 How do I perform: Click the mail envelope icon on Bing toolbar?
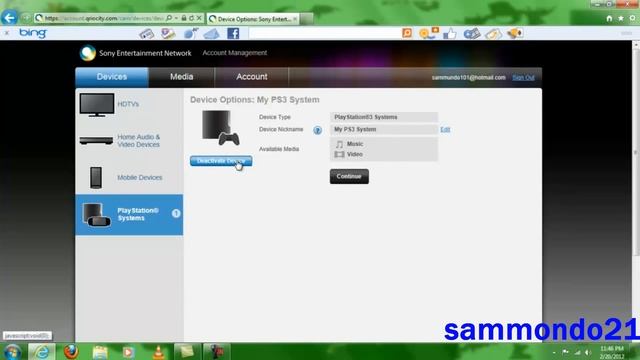coord(211,34)
